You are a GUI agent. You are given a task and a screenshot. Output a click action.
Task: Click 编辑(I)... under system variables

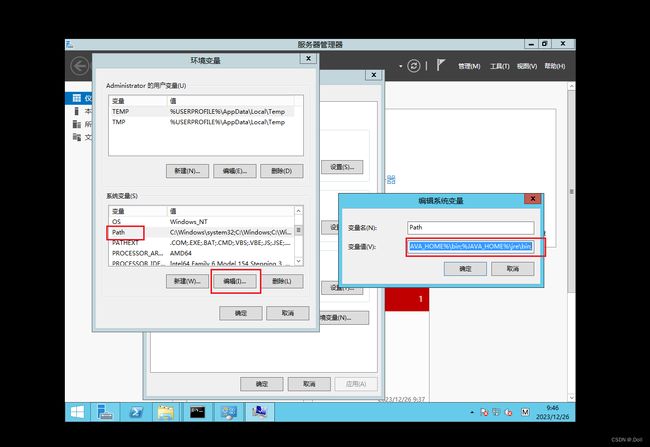(x=235, y=281)
